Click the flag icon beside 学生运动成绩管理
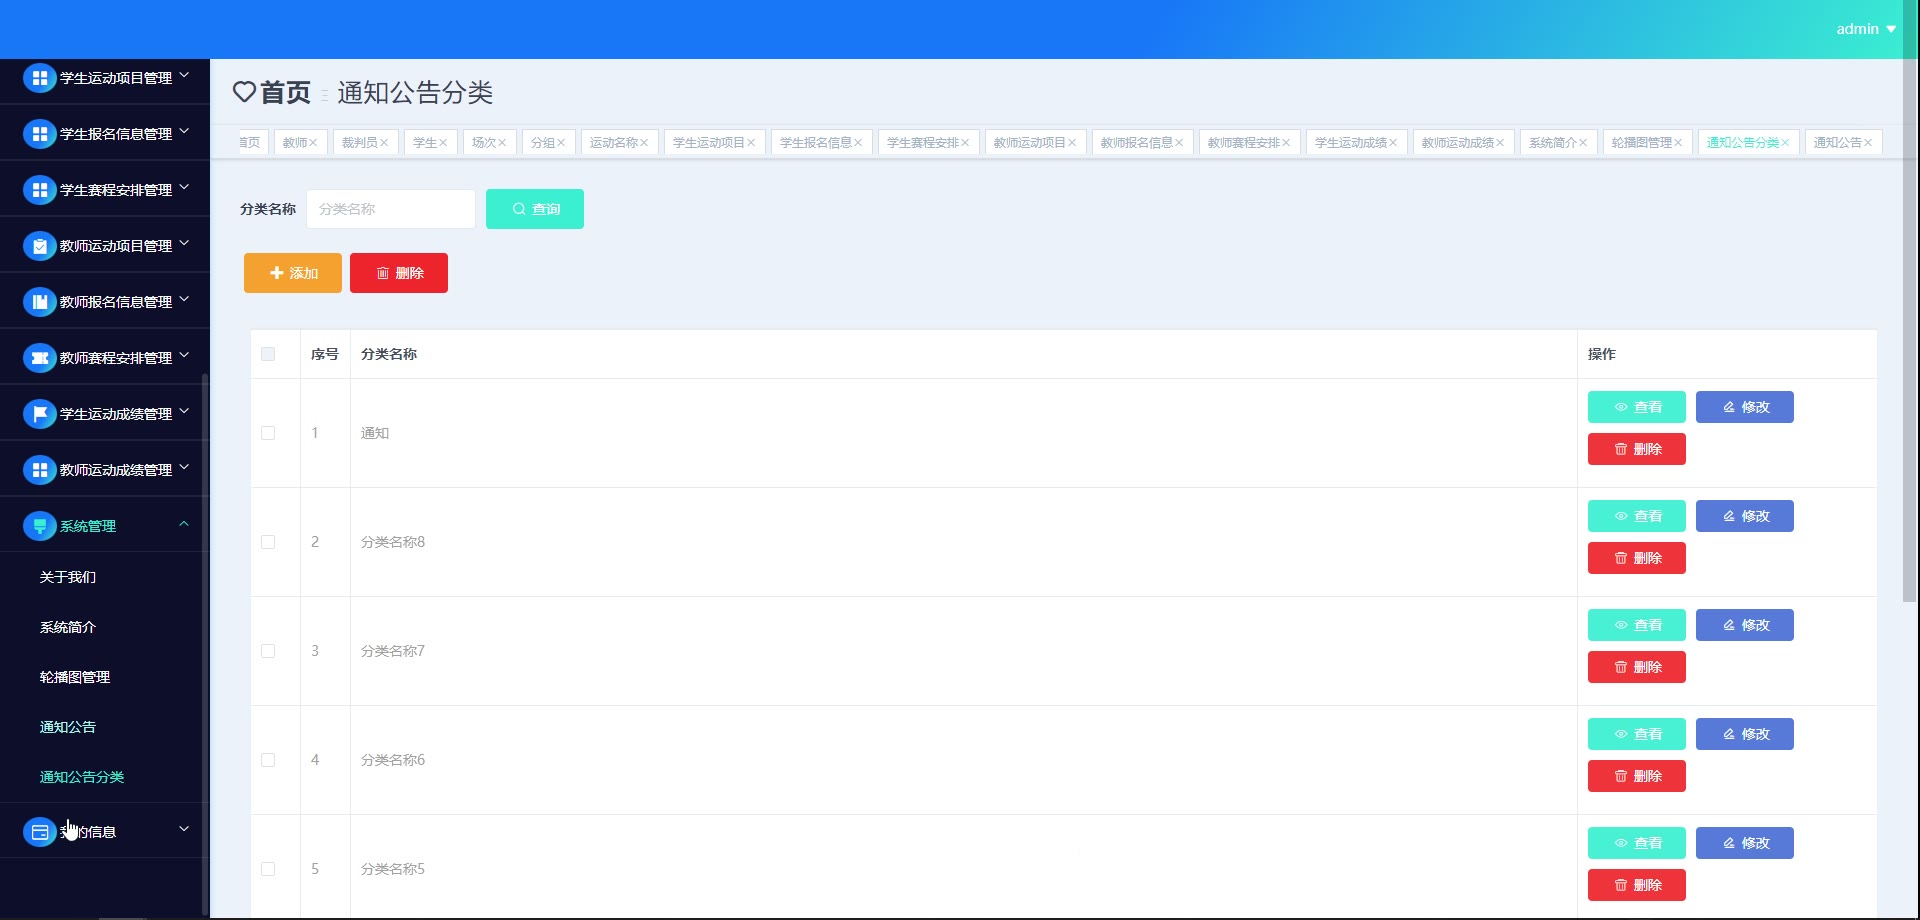Screen dimensions: 1920x920 (39, 414)
